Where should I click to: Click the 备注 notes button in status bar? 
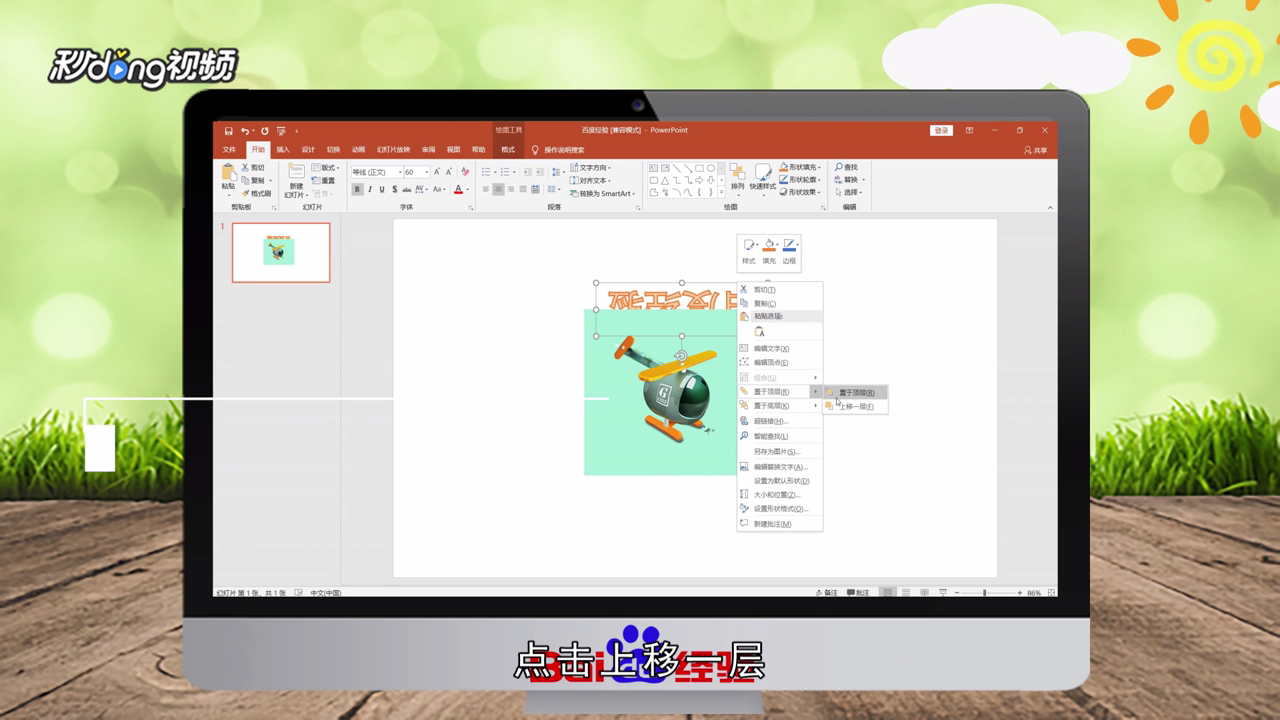click(x=827, y=593)
